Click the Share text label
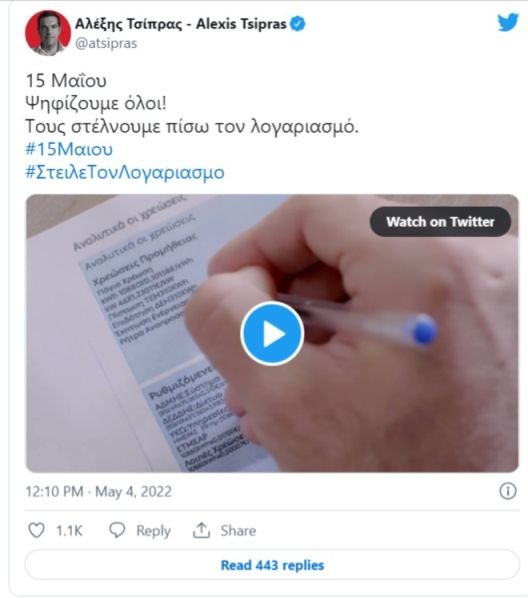Image resolution: width=528 pixels, height=598 pixels. point(238,530)
